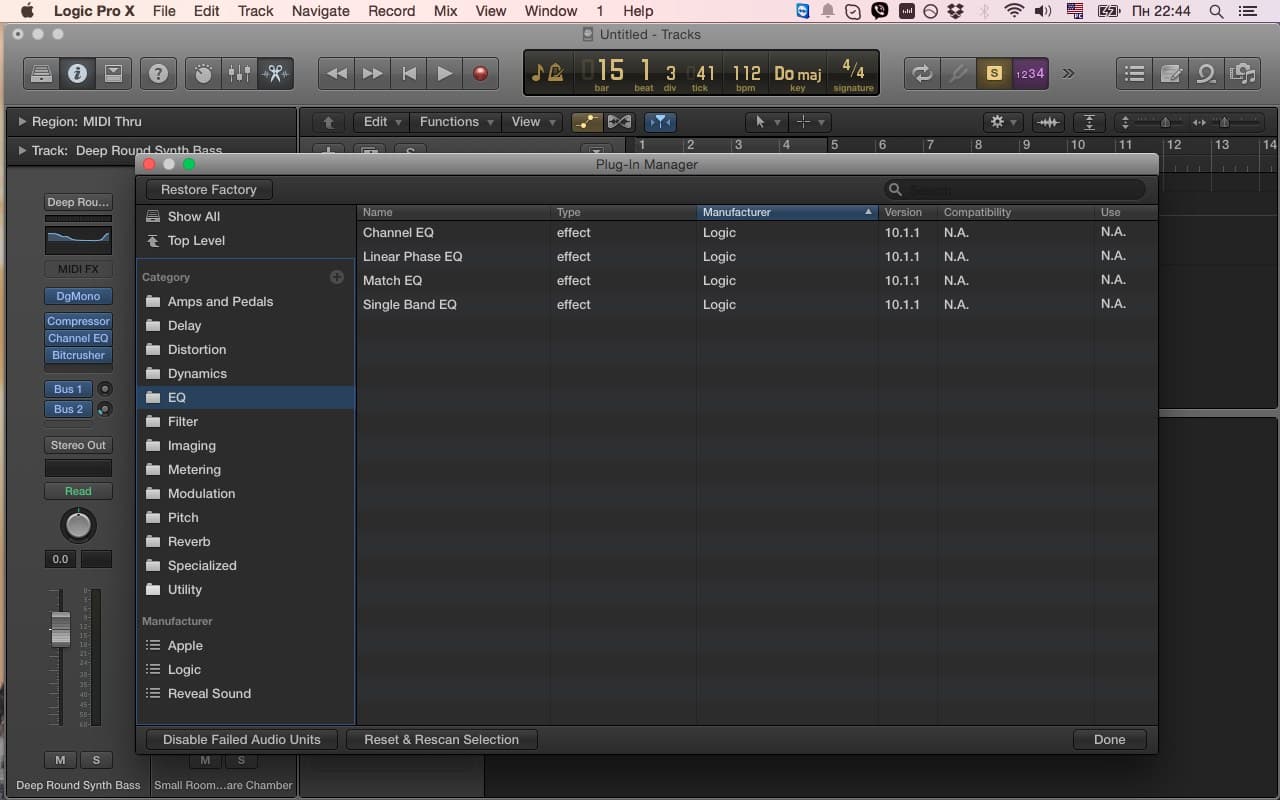Open the File menu in the menu bar
Image resolution: width=1280 pixels, height=800 pixels.
coord(163,11)
